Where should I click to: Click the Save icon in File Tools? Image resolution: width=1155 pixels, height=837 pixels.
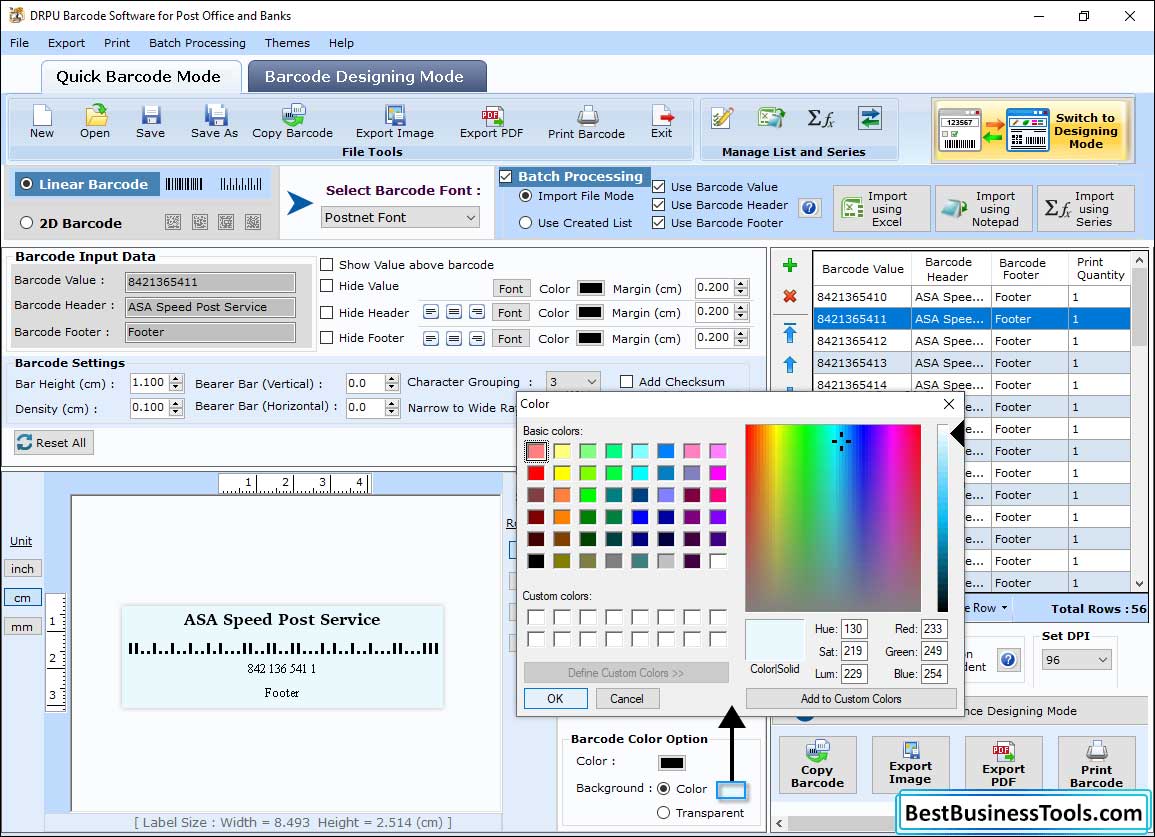tap(150, 122)
